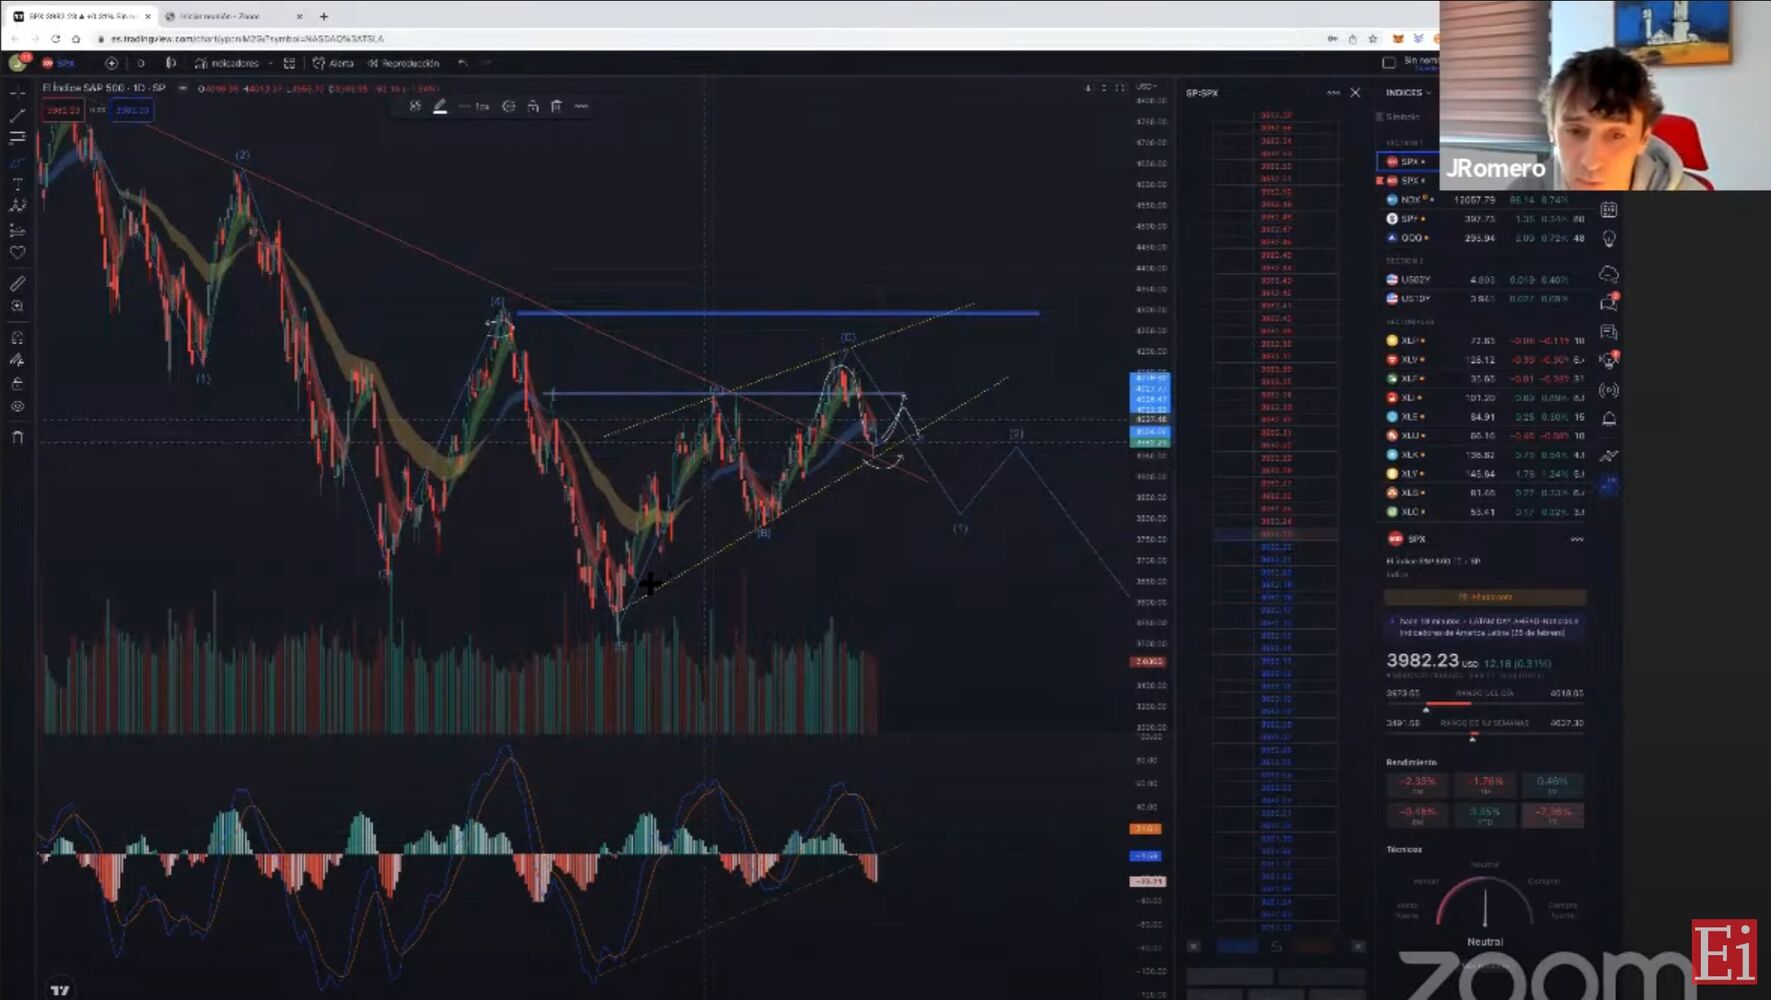This screenshot has height=1000, width=1771.
Task: Toggle the Sin nombre layout checkbox
Action: coord(1388,63)
